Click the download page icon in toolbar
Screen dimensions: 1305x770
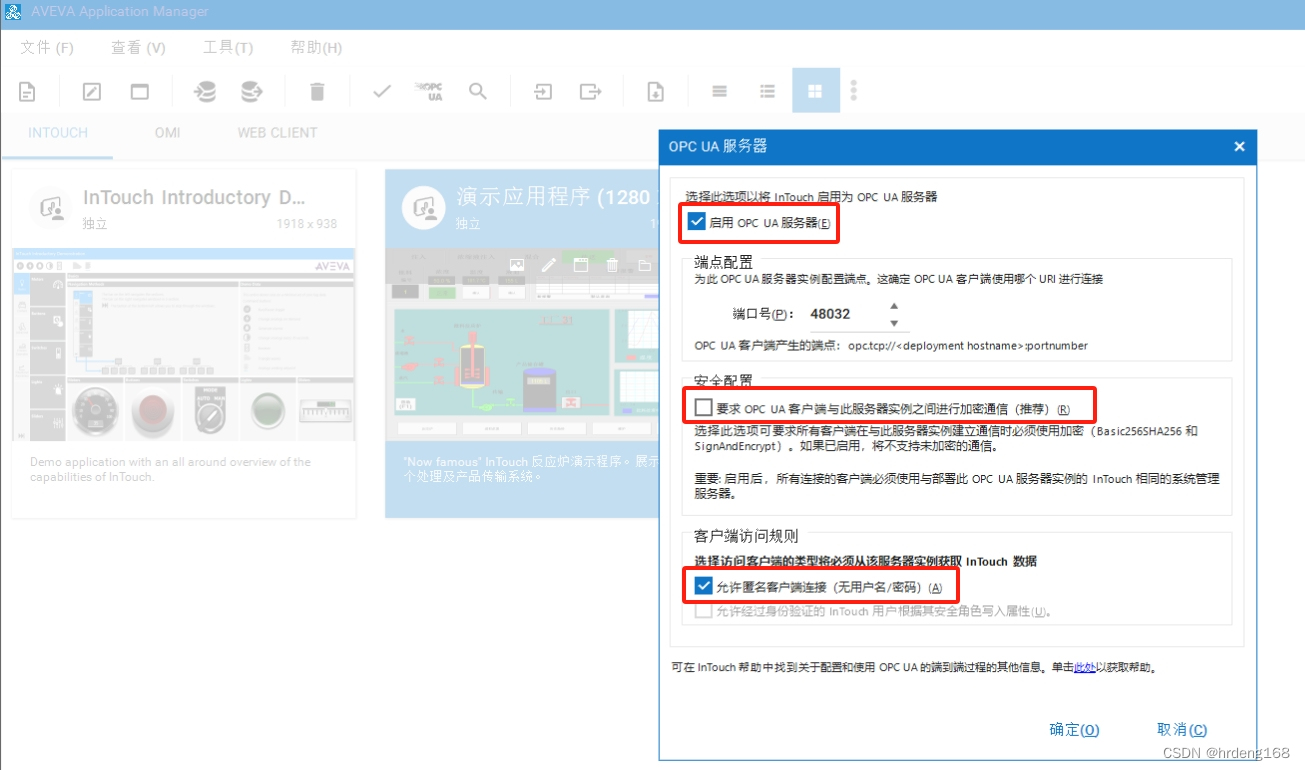[x=655, y=92]
